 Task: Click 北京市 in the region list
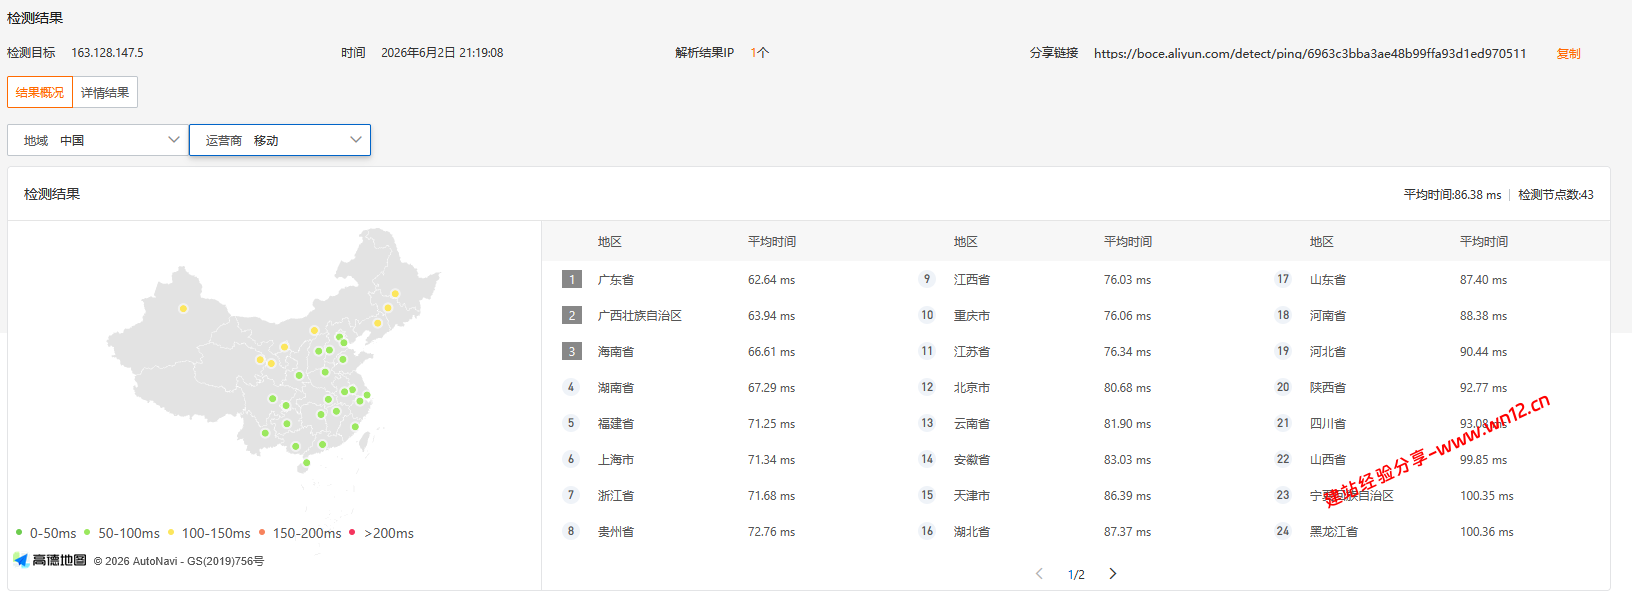pos(972,388)
